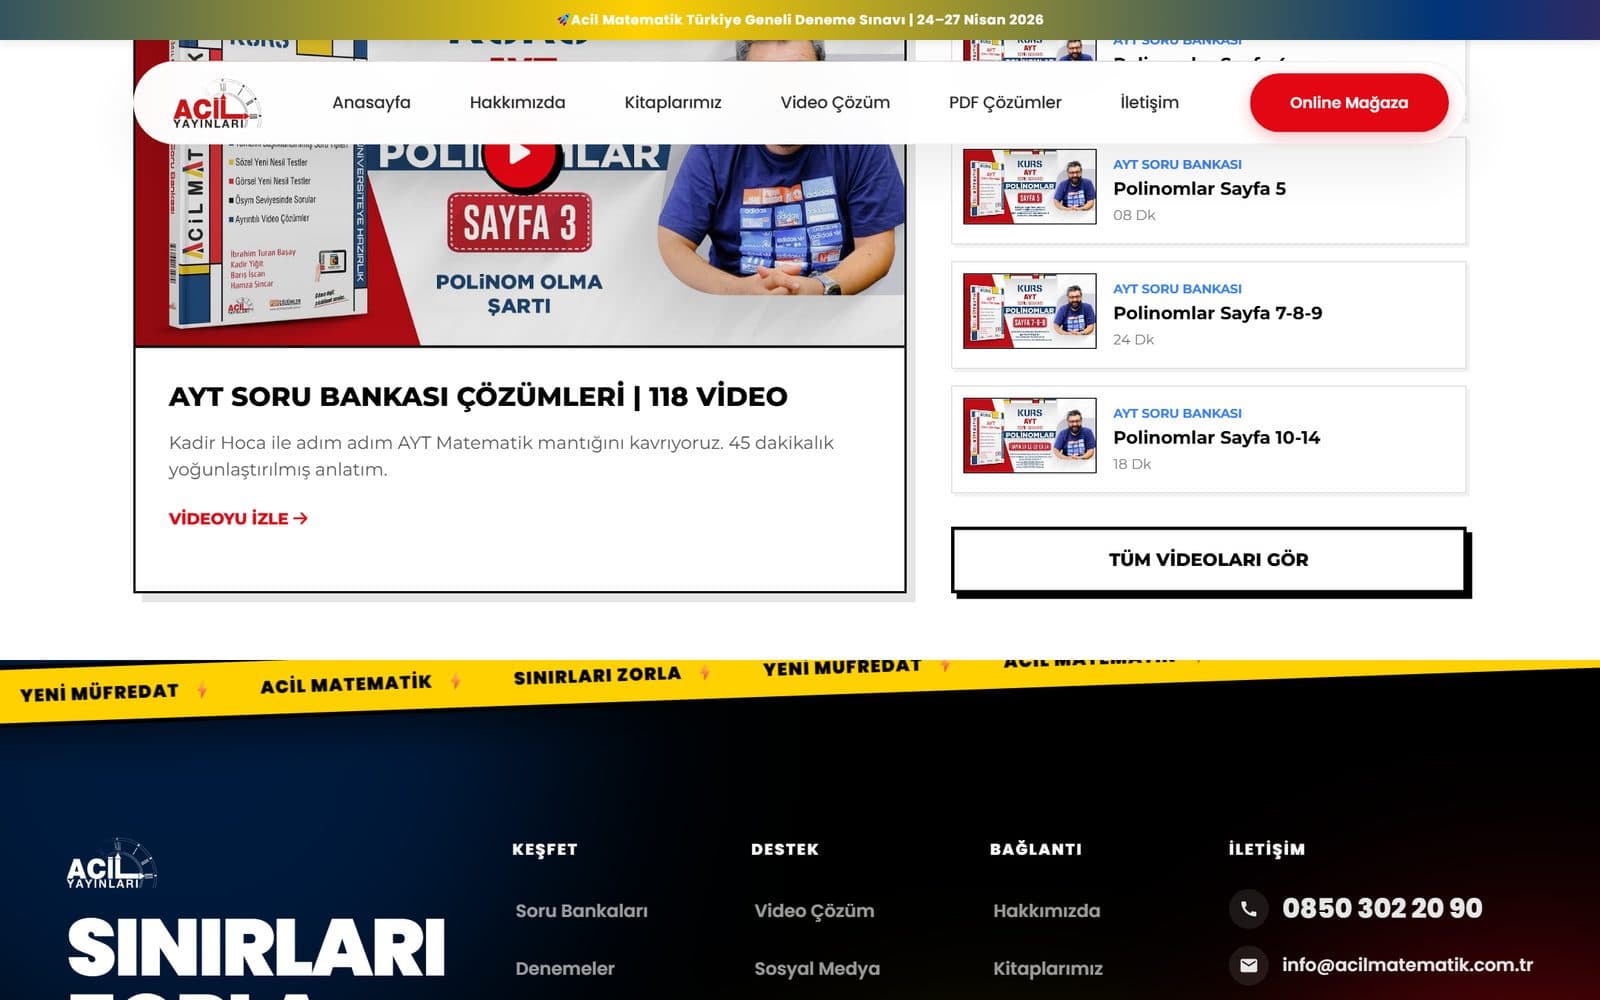1600x1000 pixels.
Task: Click the white Acil Yayınları footer logo
Action: [112, 864]
